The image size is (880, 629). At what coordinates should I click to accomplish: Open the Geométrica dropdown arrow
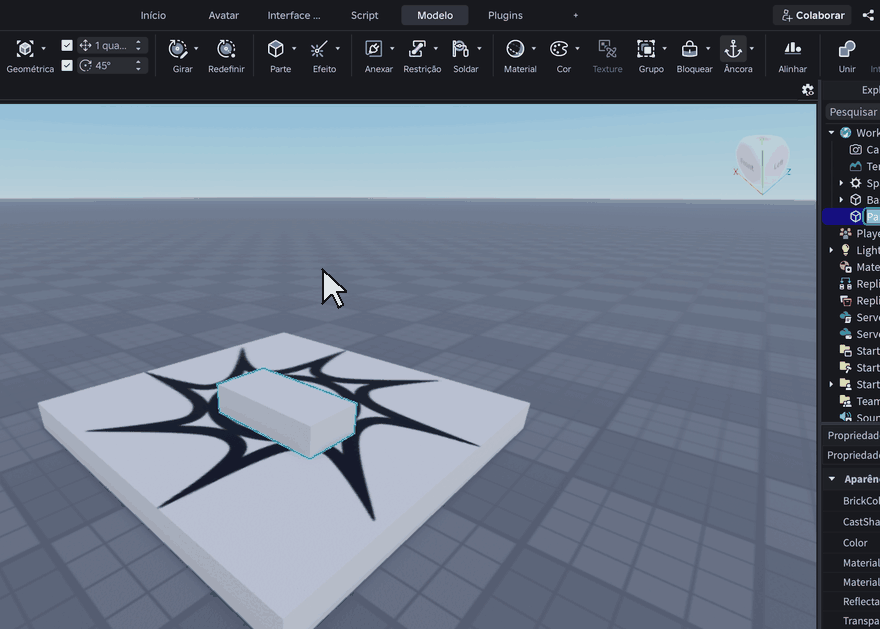point(43,49)
